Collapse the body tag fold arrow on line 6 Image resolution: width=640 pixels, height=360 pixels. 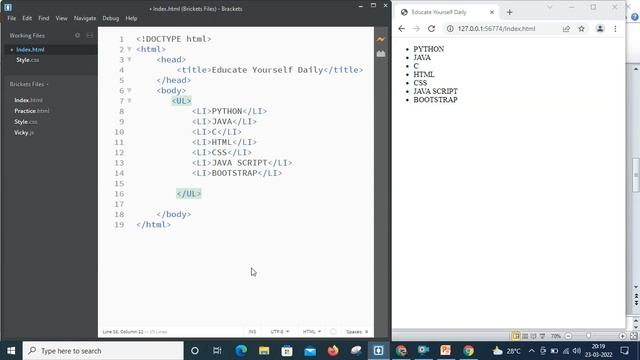click(x=129, y=91)
